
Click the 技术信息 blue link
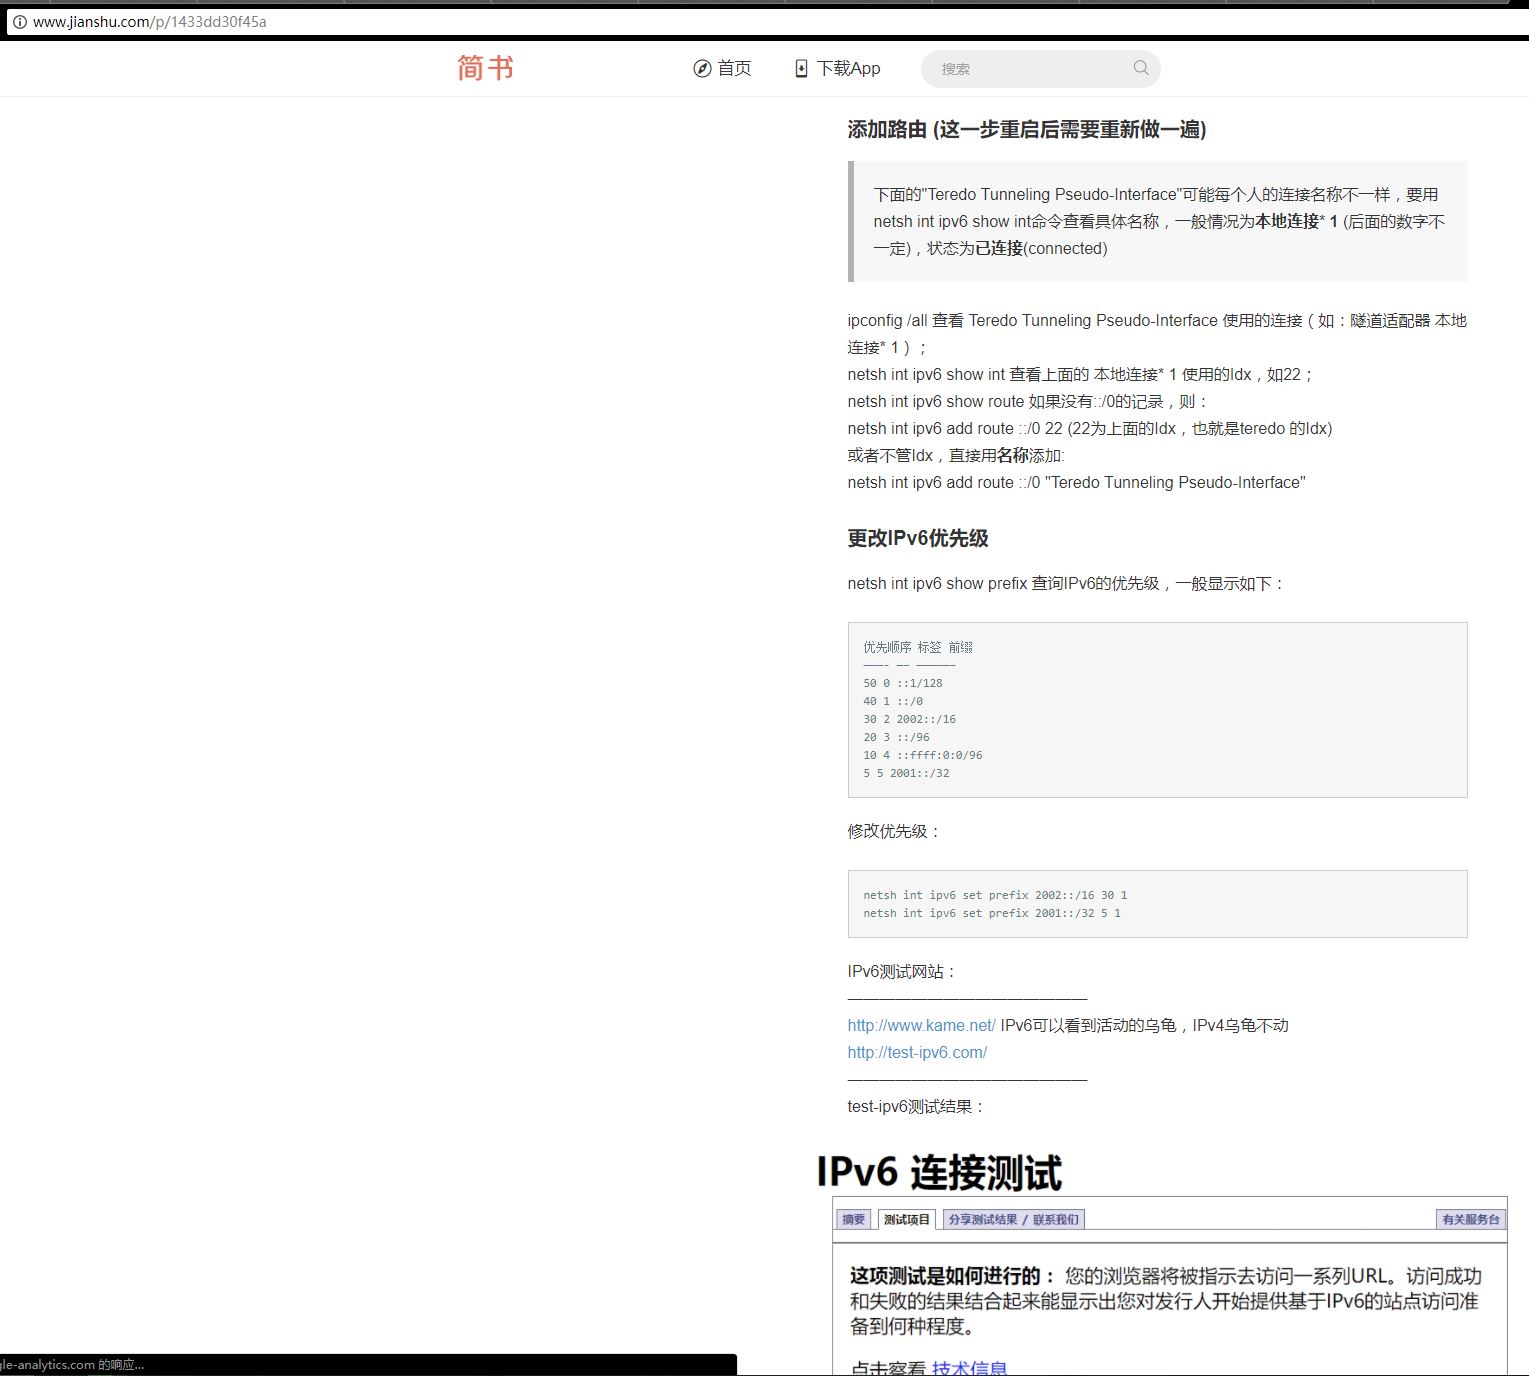[x=969, y=1366]
